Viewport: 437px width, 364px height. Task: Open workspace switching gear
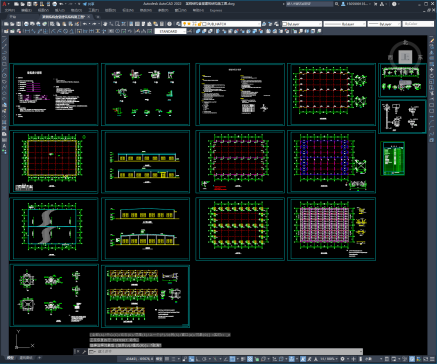coord(342,359)
